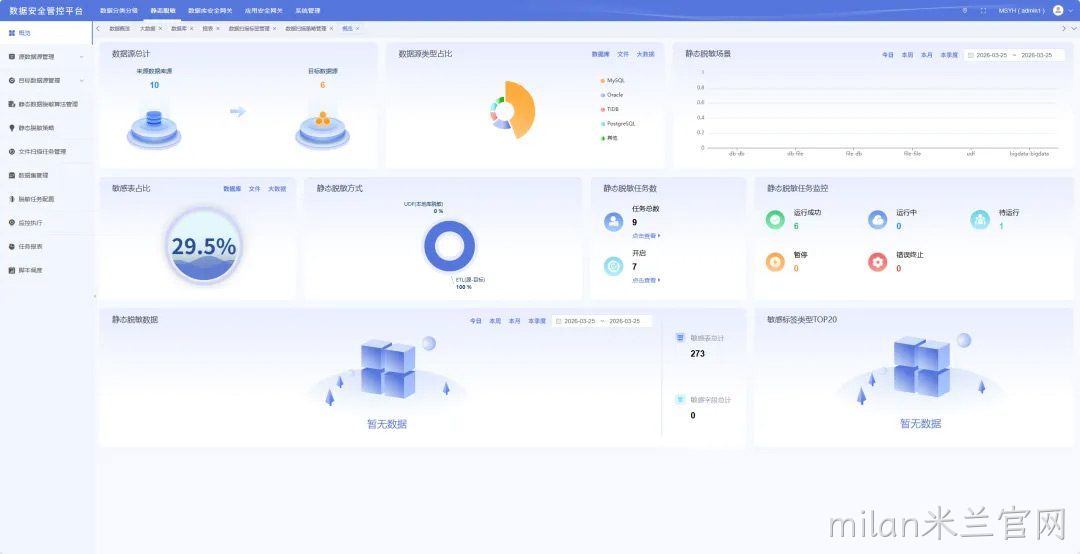Open the 概览 overview icon in sidebar
This screenshot has width=1080, height=554.
point(12,32)
